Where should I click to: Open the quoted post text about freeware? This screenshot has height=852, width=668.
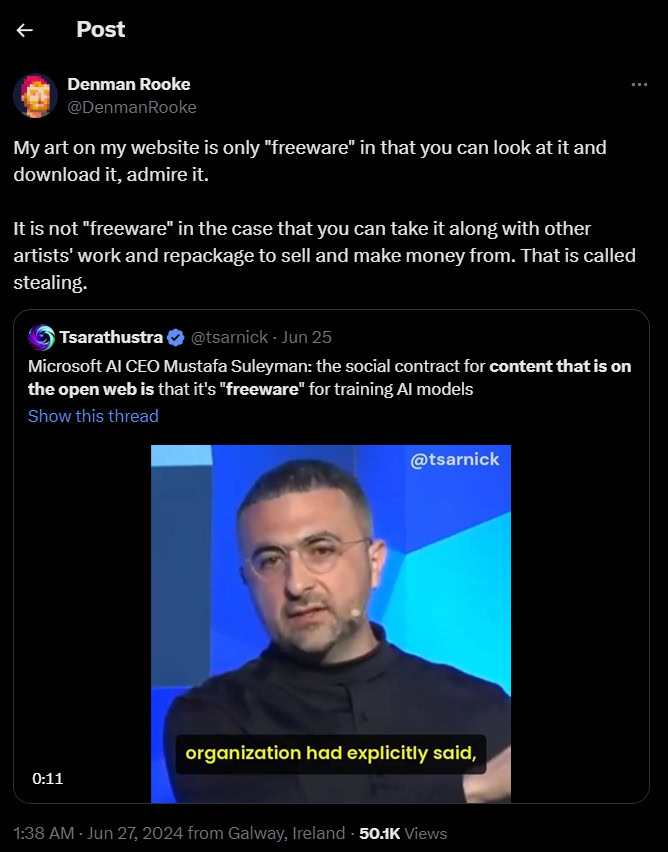click(x=329, y=378)
